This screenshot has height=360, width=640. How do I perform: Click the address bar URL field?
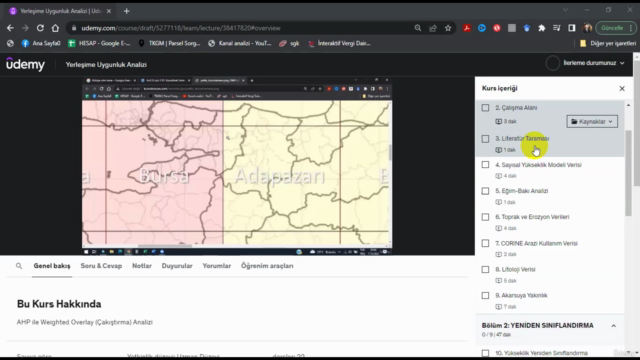pos(241,28)
